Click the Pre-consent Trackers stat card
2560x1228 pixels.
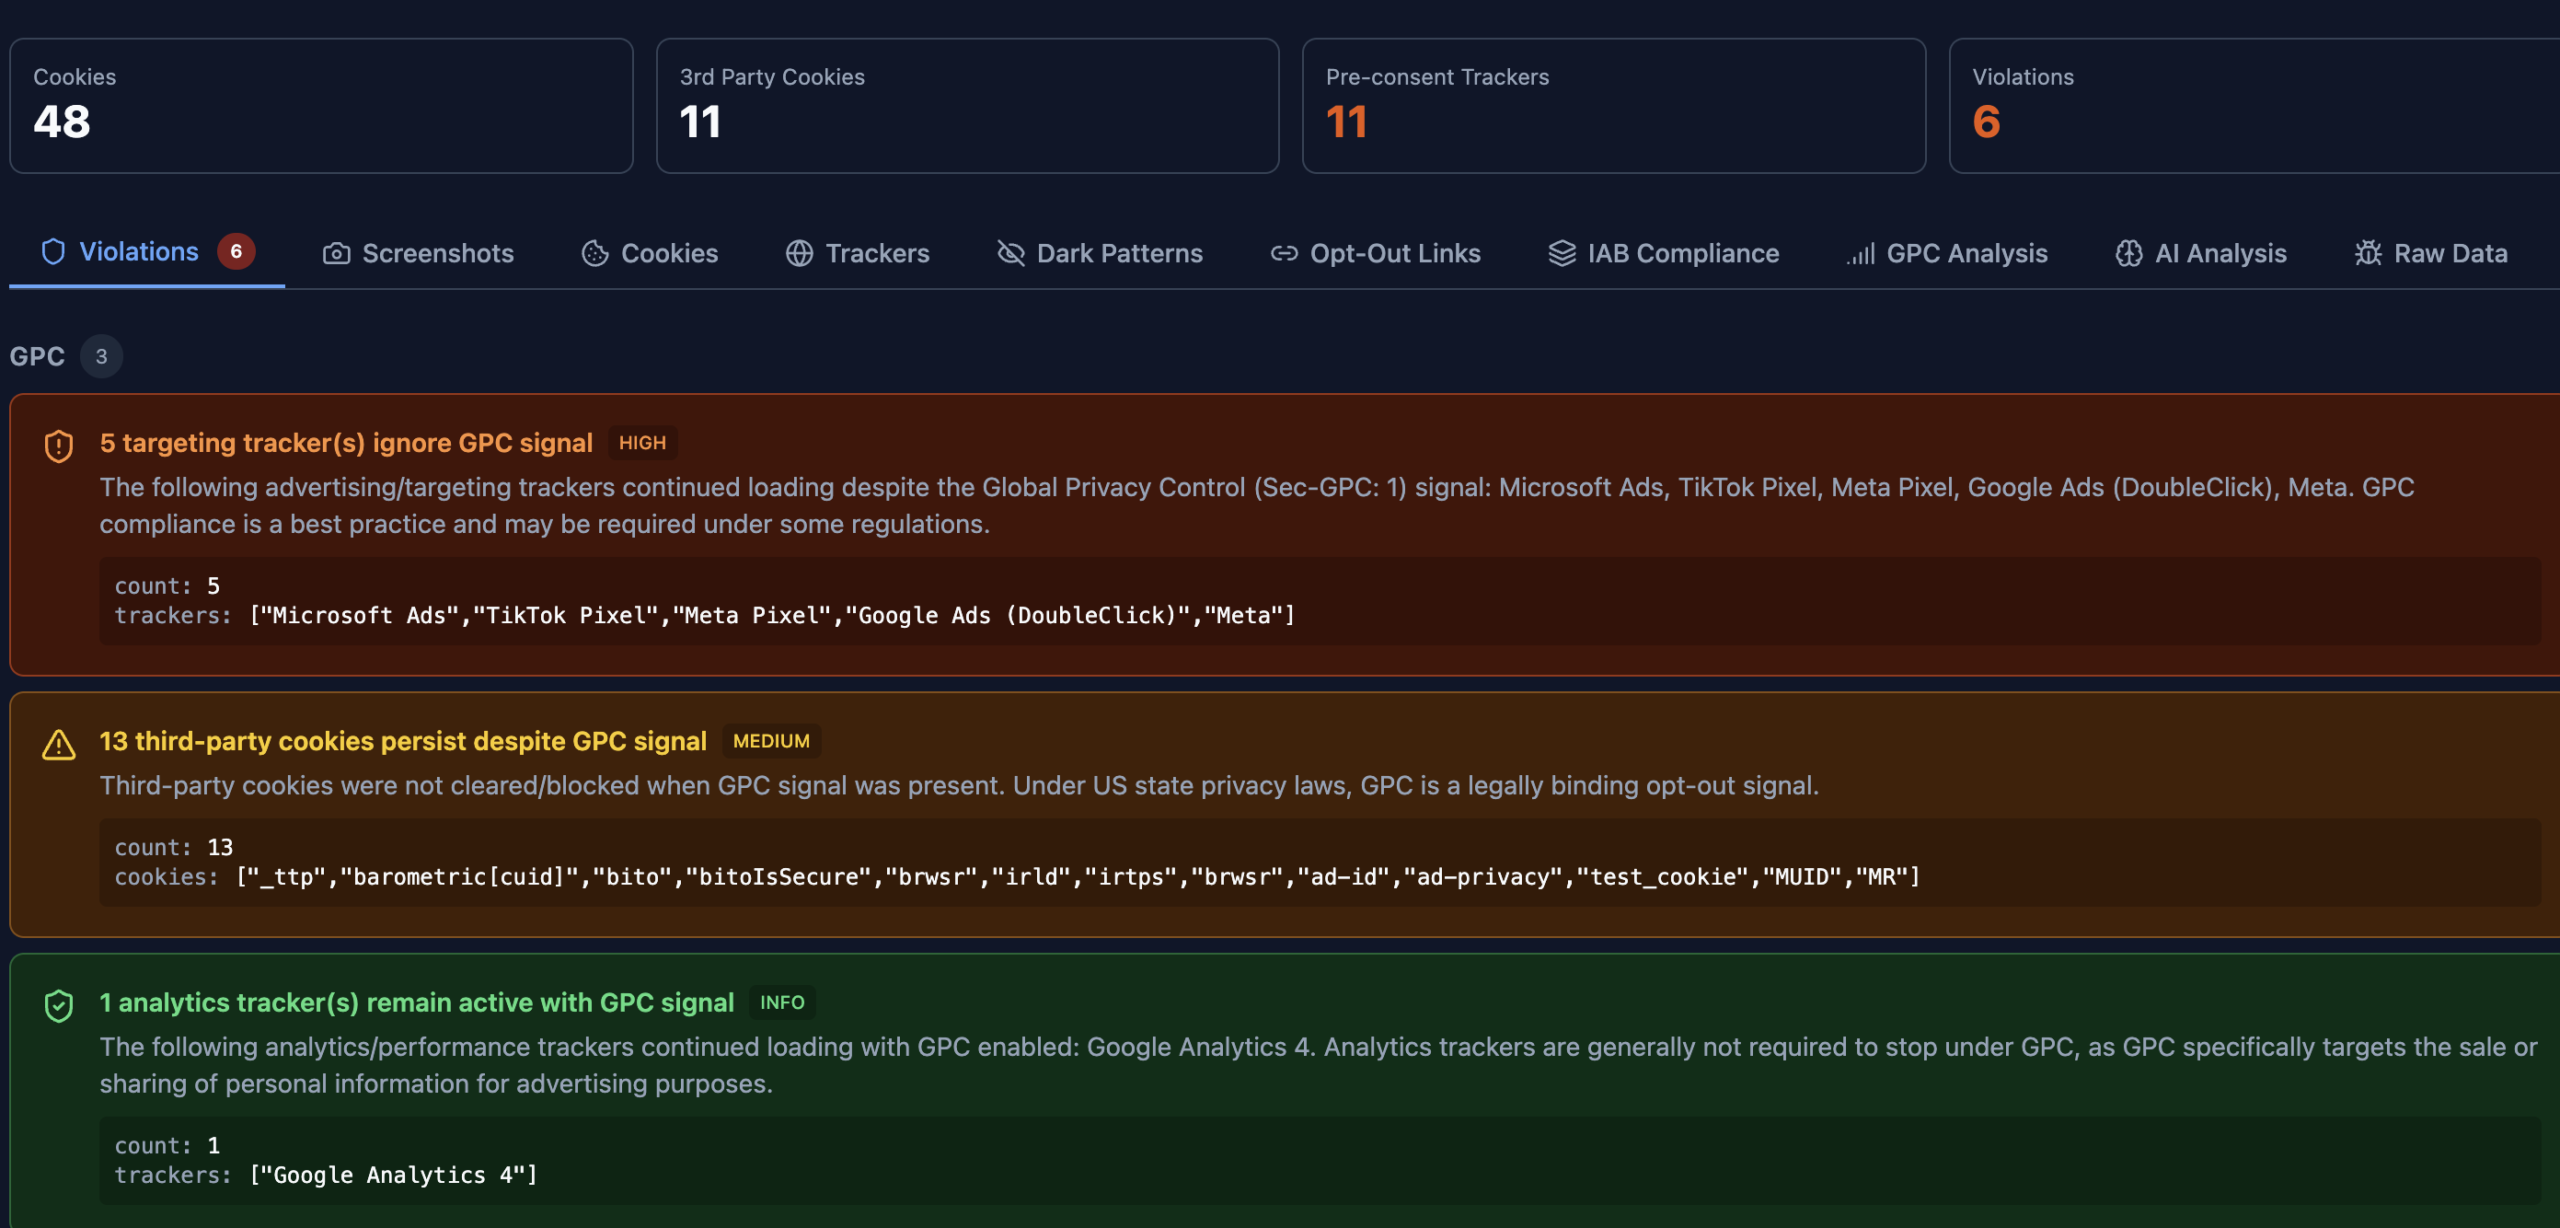pyautogui.click(x=1613, y=106)
